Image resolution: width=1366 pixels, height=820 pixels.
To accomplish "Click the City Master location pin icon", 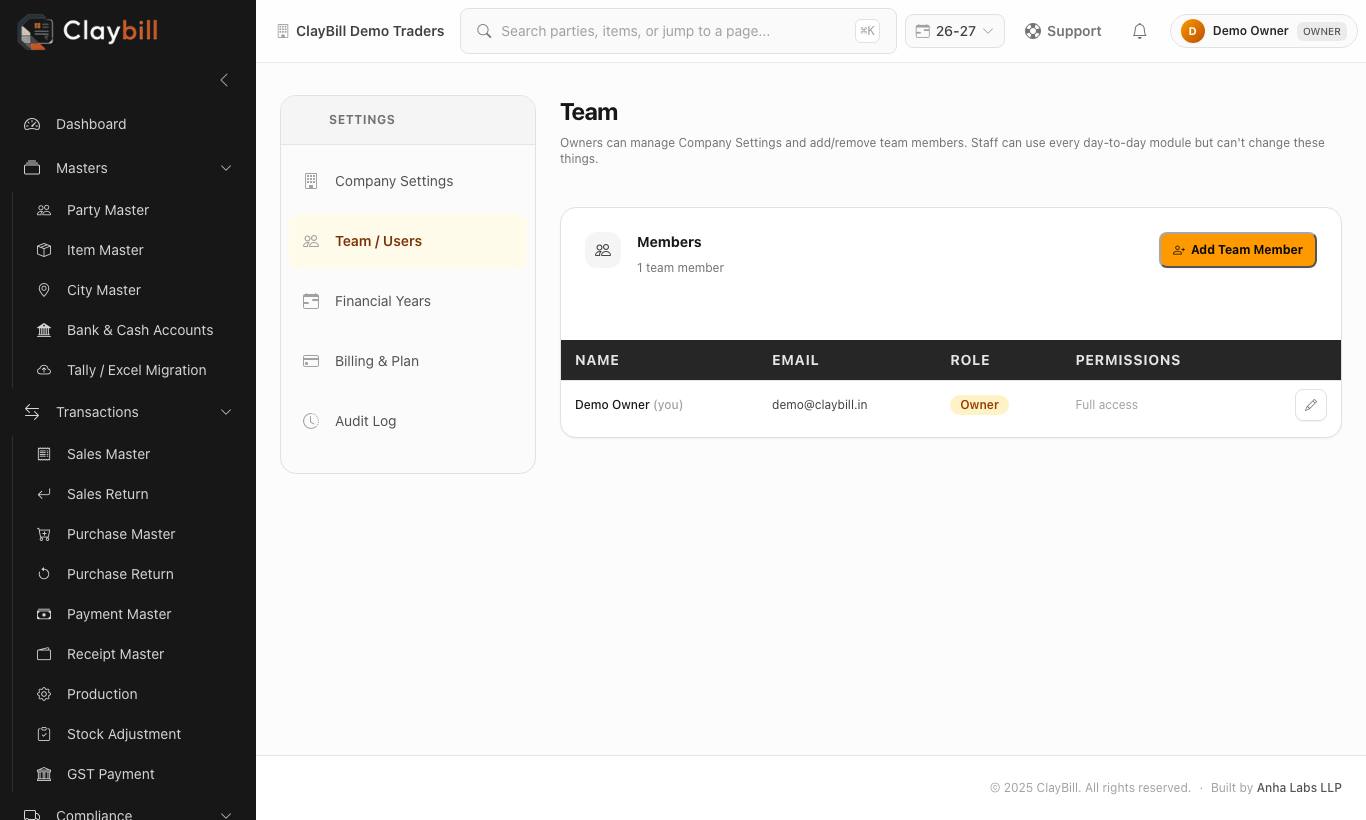I will [44, 290].
